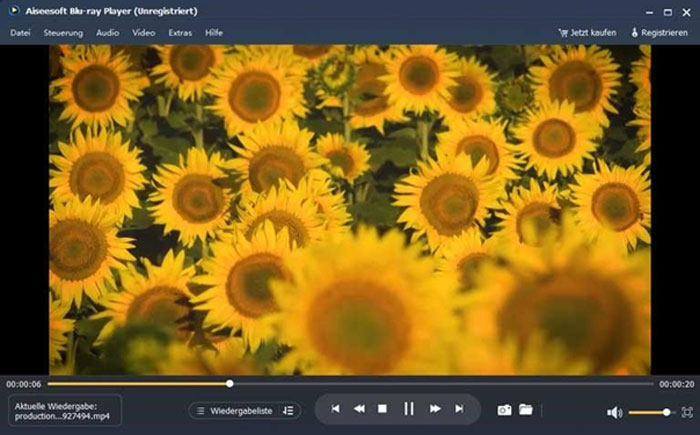Stop the video playback
The height and width of the screenshot is (435, 700).
click(x=382, y=409)
